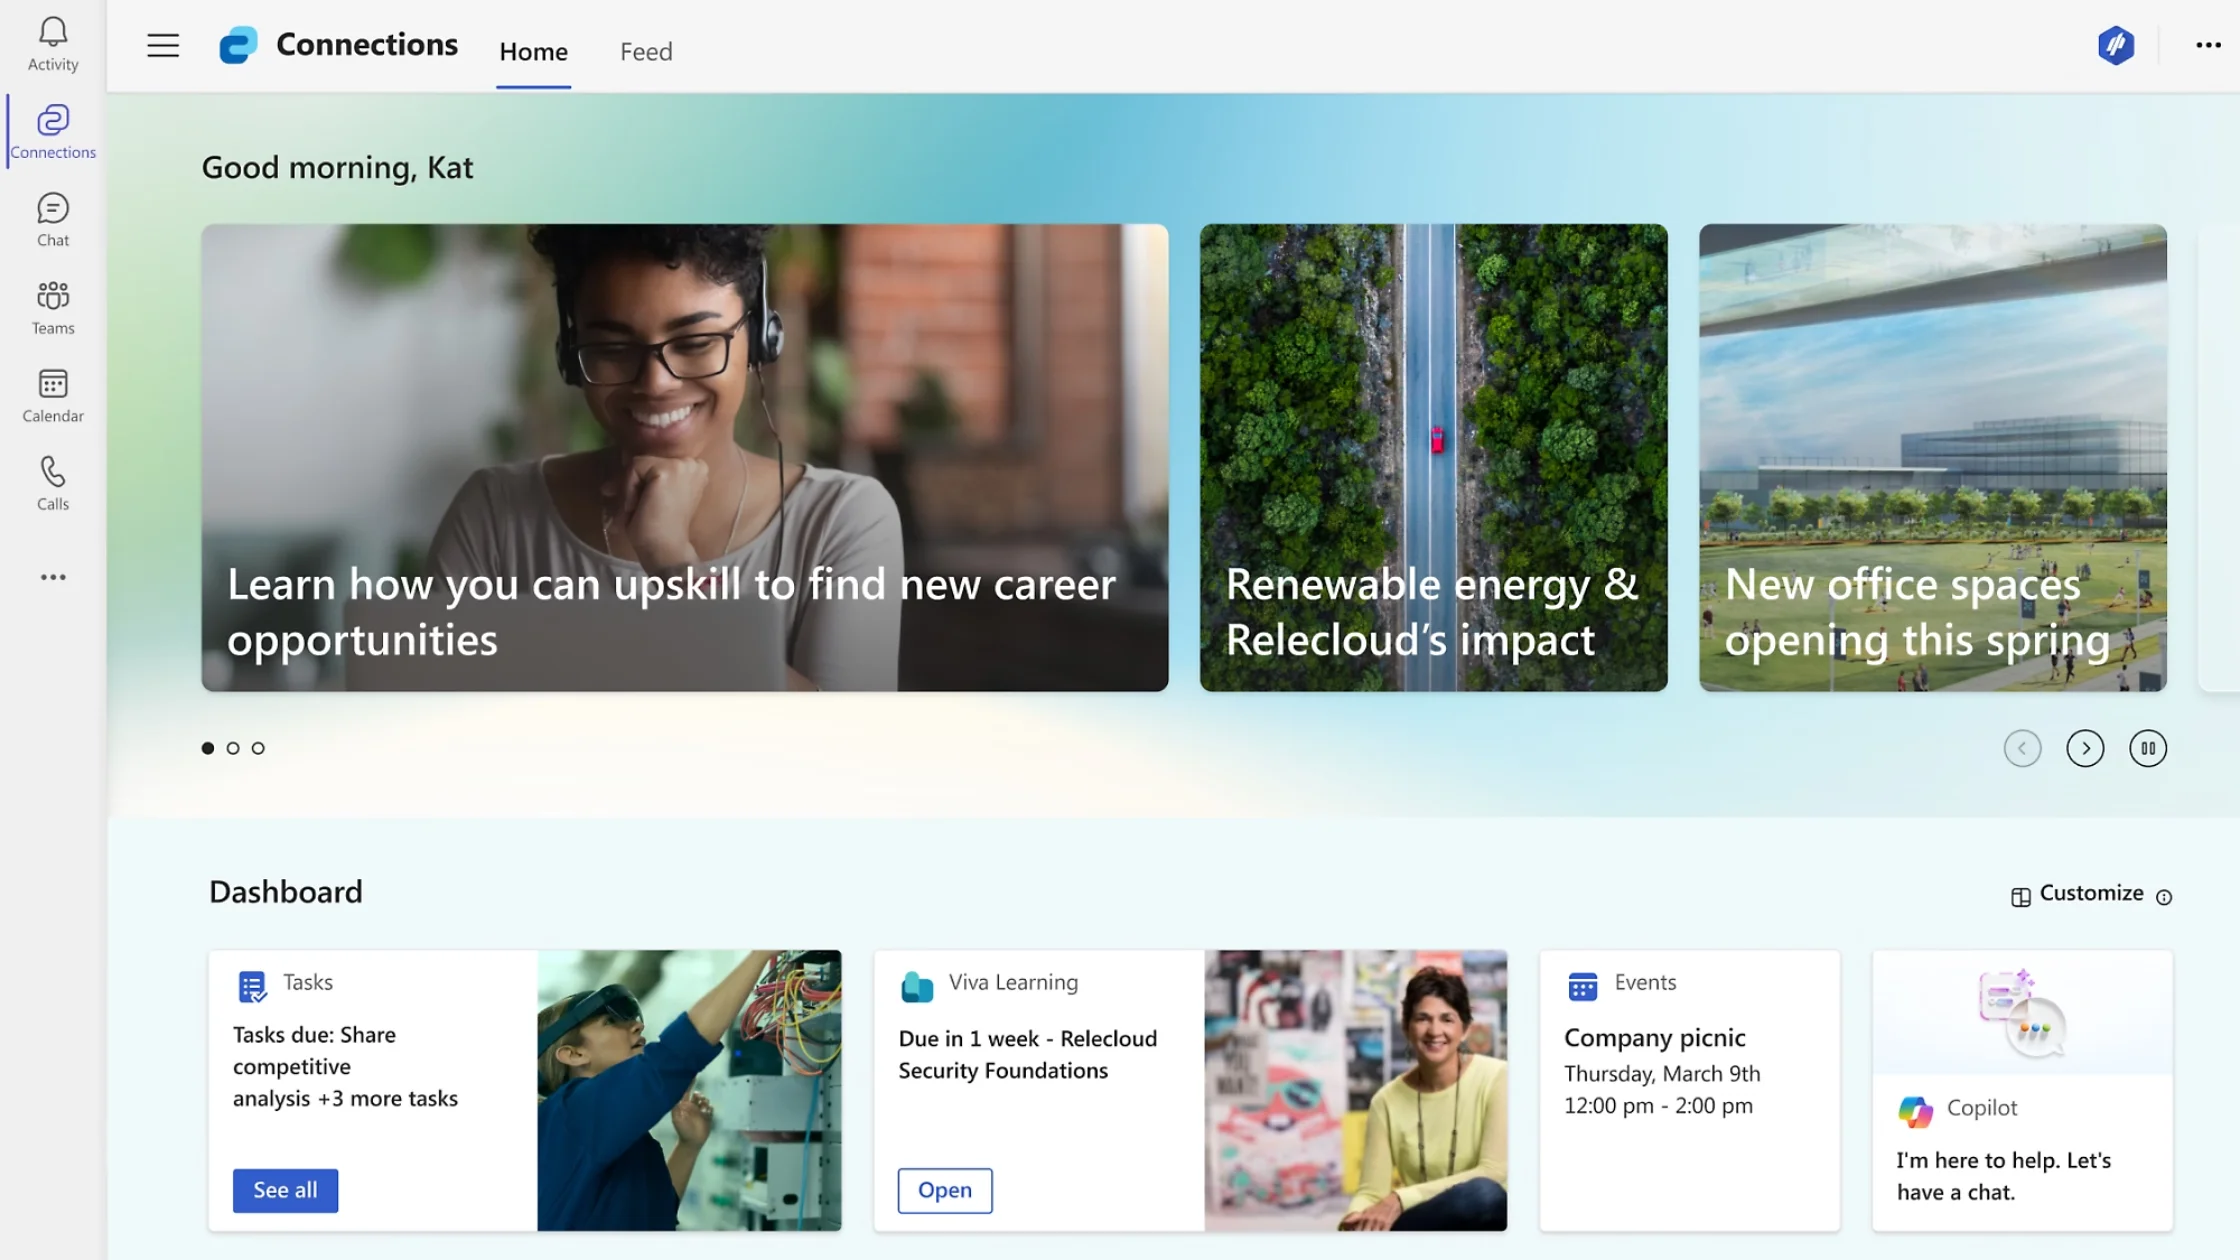Open the Activity bell icon
This screenshot has width=2240, height=1260.
(53, 44)
